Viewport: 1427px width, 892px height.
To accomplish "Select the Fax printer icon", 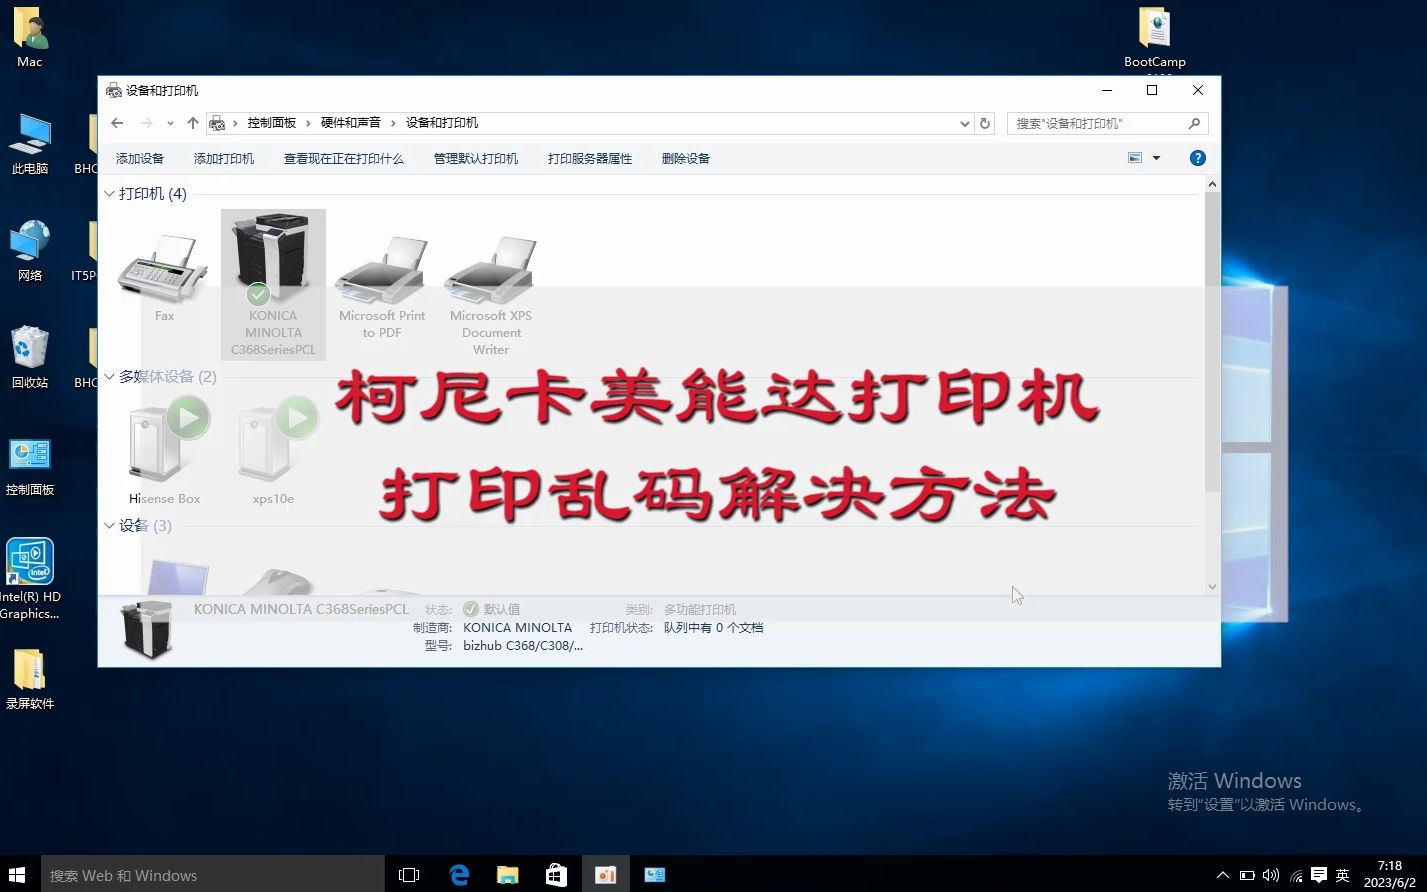I will coord(163,270).
